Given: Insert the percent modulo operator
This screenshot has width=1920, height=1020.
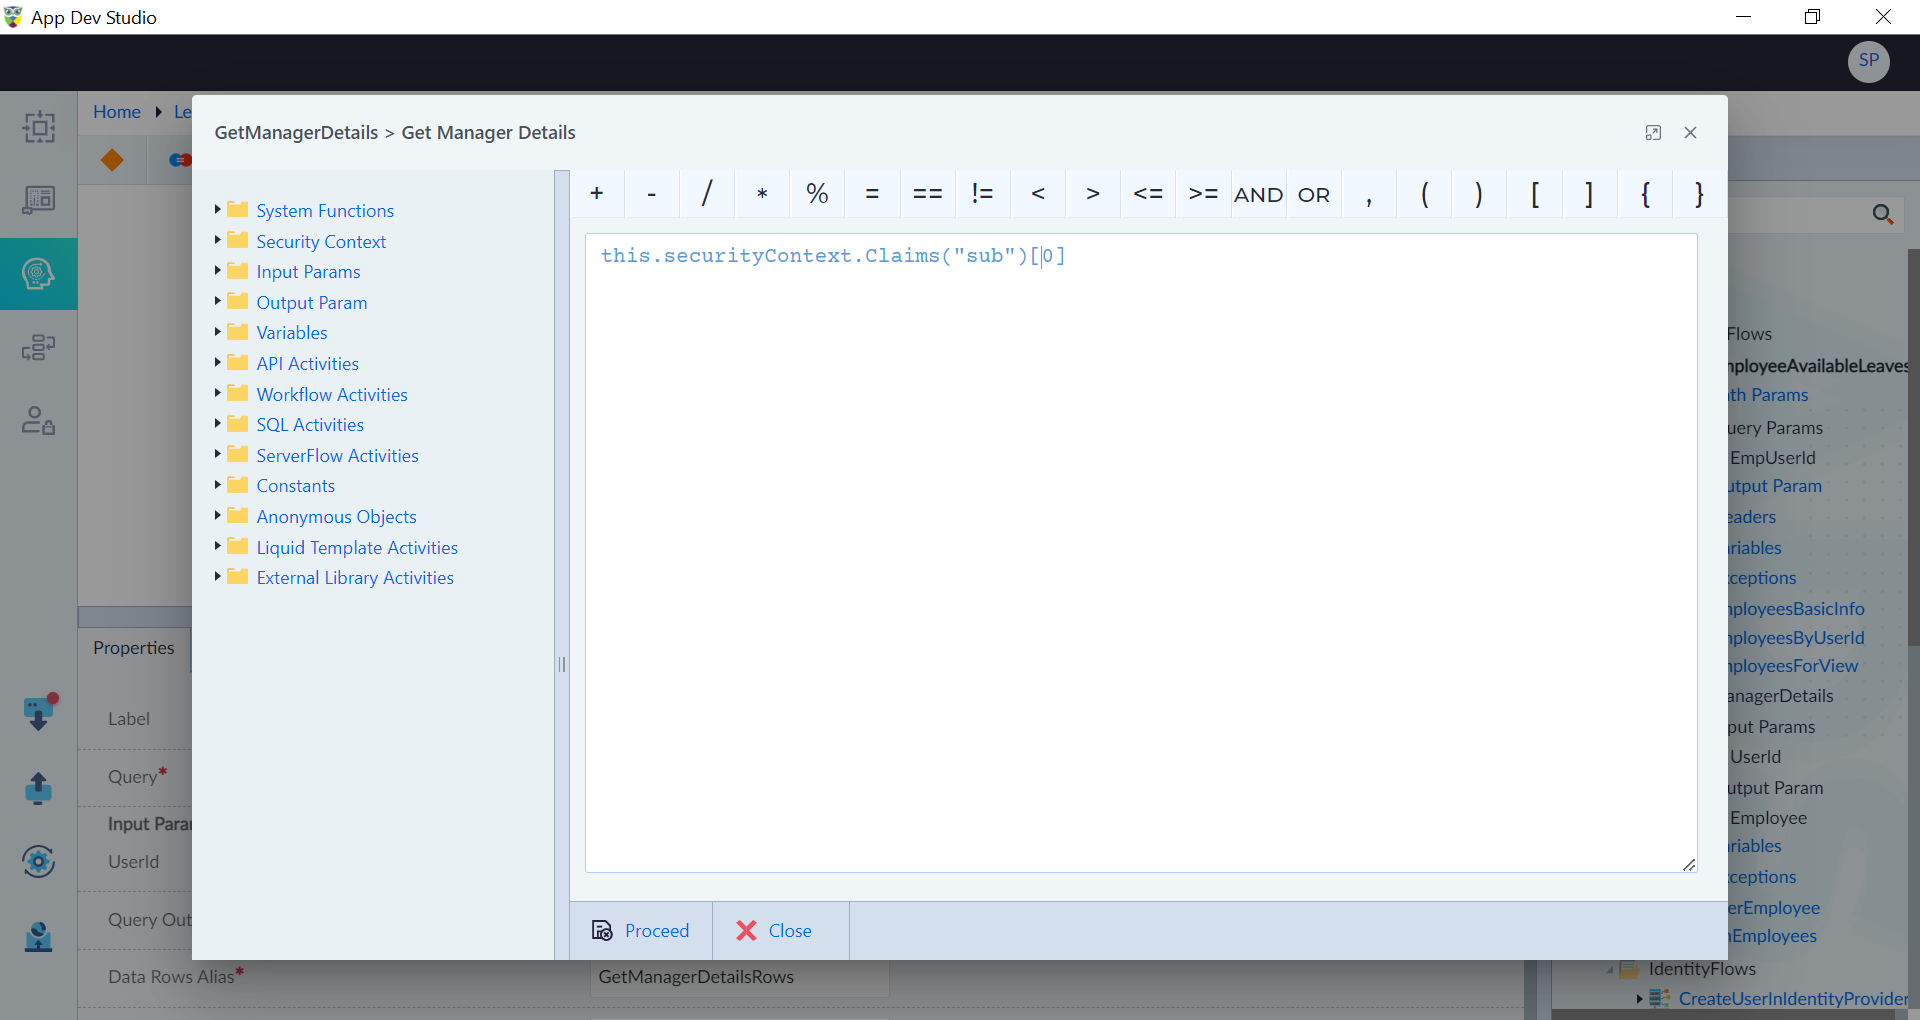Looking at the screenshot, I should click(x=817, y=194).
